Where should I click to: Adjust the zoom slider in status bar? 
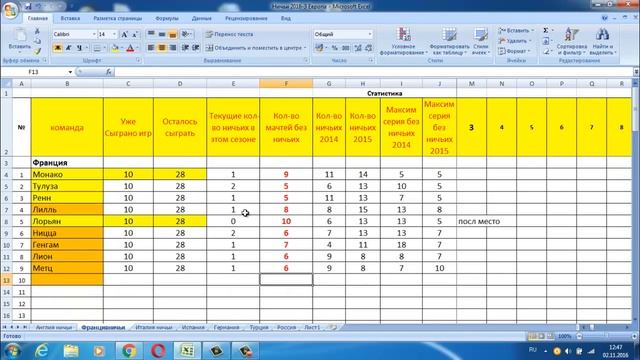606,336
